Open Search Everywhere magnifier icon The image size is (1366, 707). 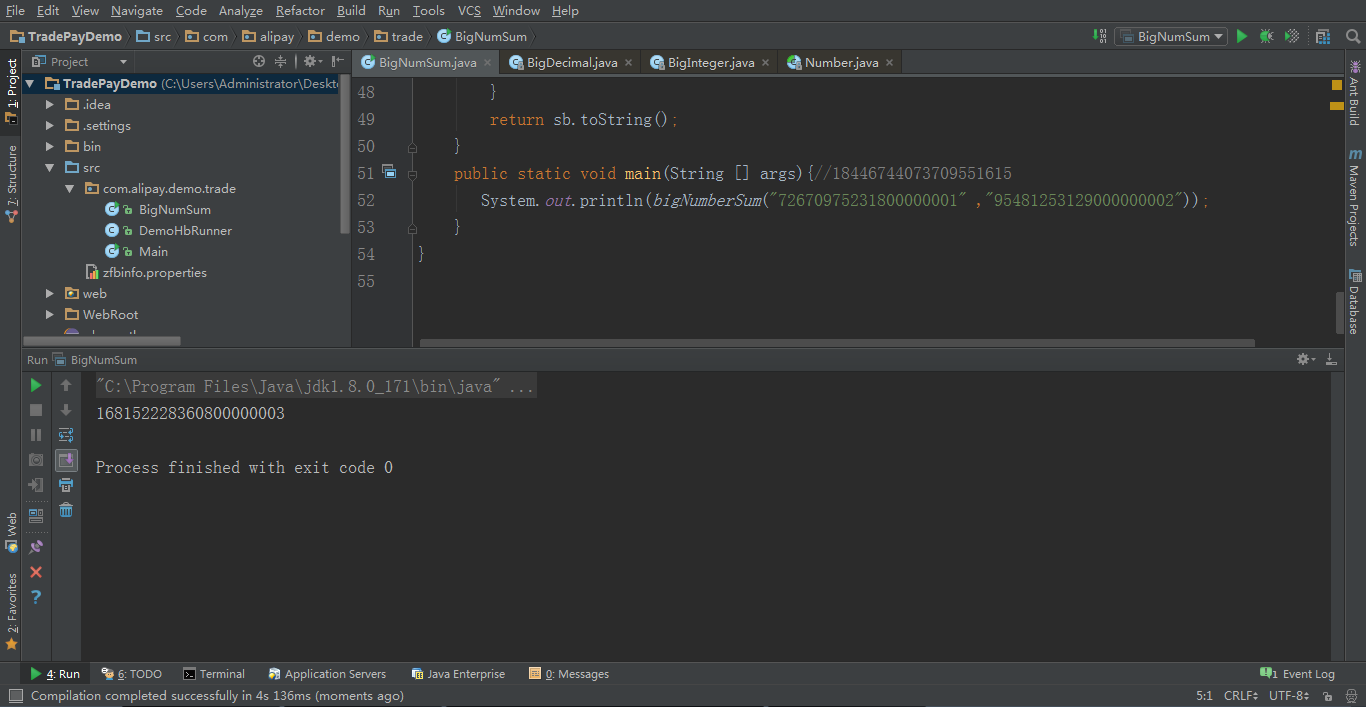1351,37
